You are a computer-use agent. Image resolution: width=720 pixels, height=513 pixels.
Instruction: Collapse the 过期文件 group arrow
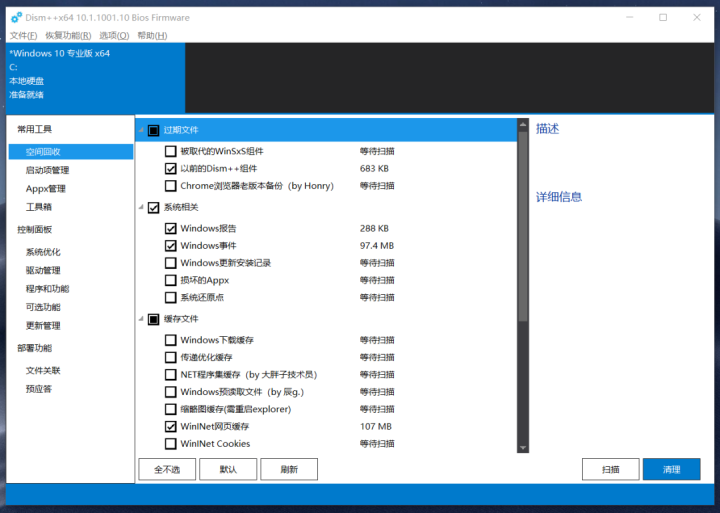click(141, 130)
